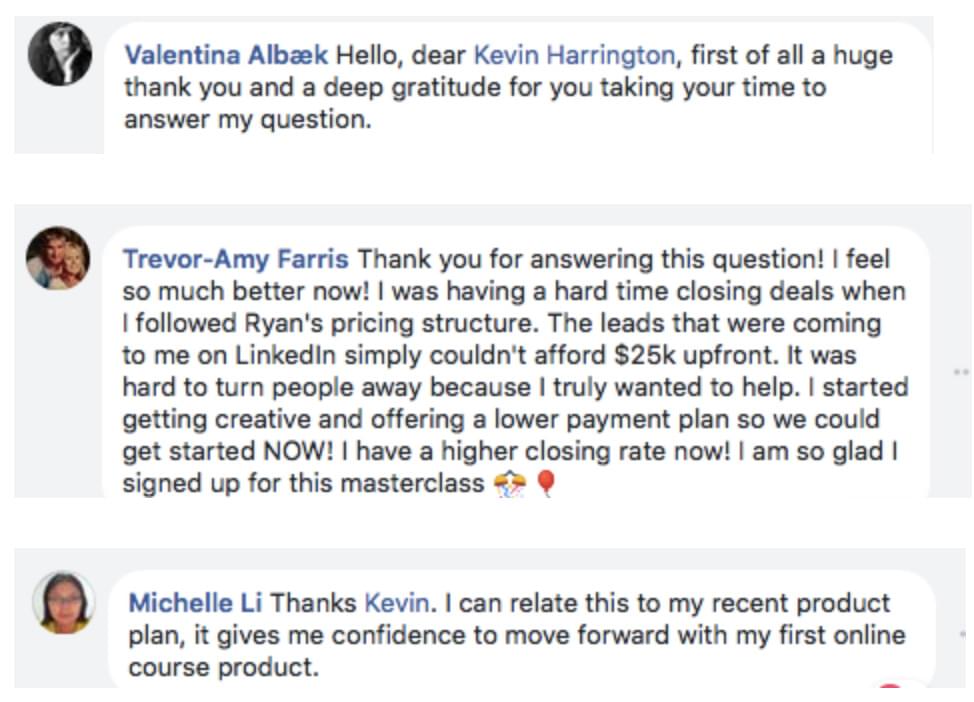Open Michelle Li's profile picture
Viewport: 974px width, 702px height.
pos(63,602)
